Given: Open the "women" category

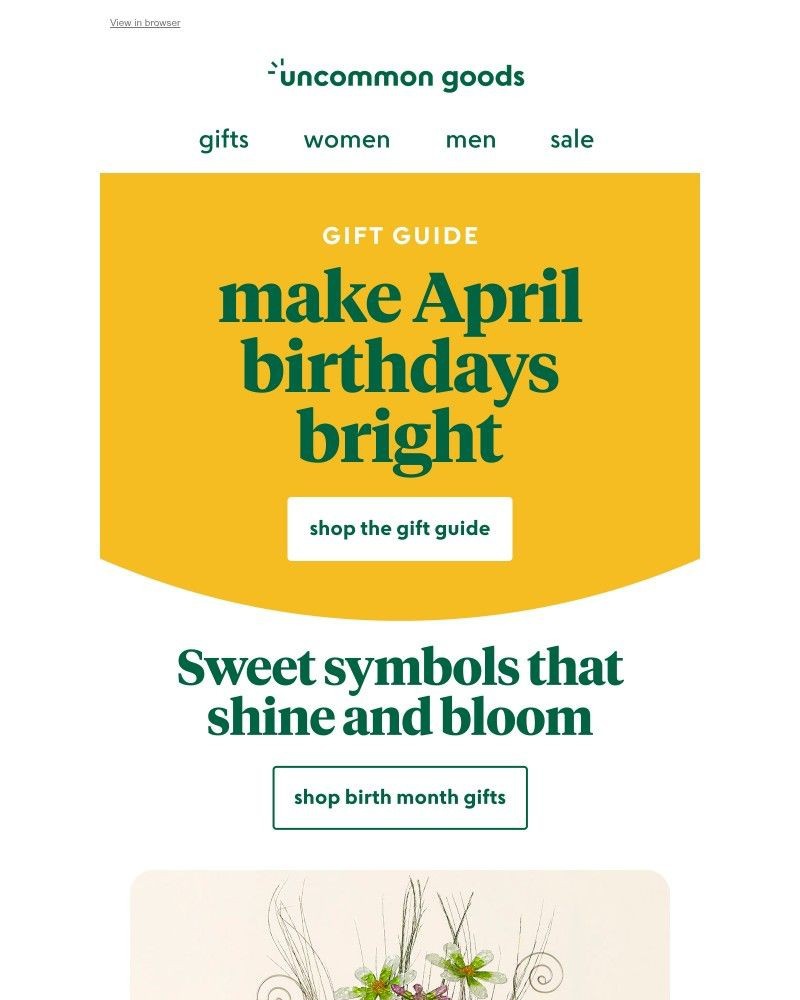Looking at the screenshot, I should [346, 140].
